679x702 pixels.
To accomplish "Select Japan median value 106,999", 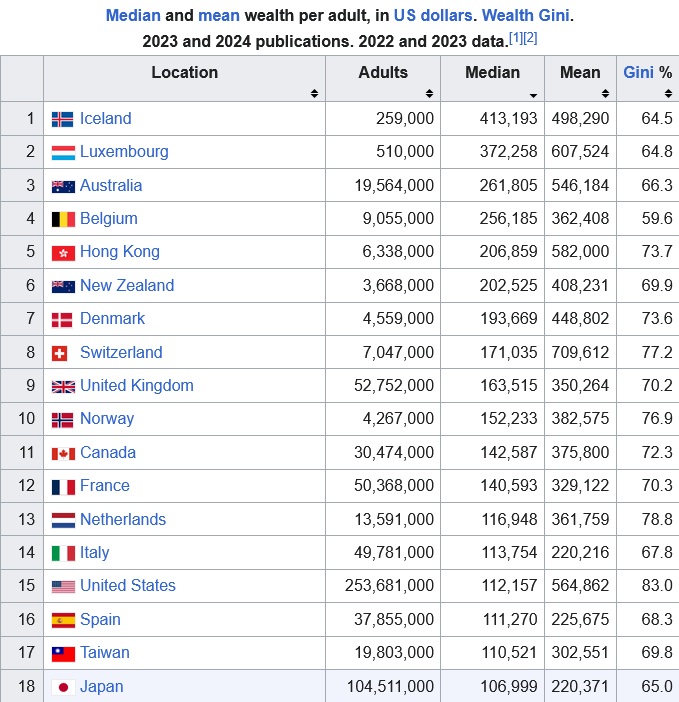I will point(508,687).
